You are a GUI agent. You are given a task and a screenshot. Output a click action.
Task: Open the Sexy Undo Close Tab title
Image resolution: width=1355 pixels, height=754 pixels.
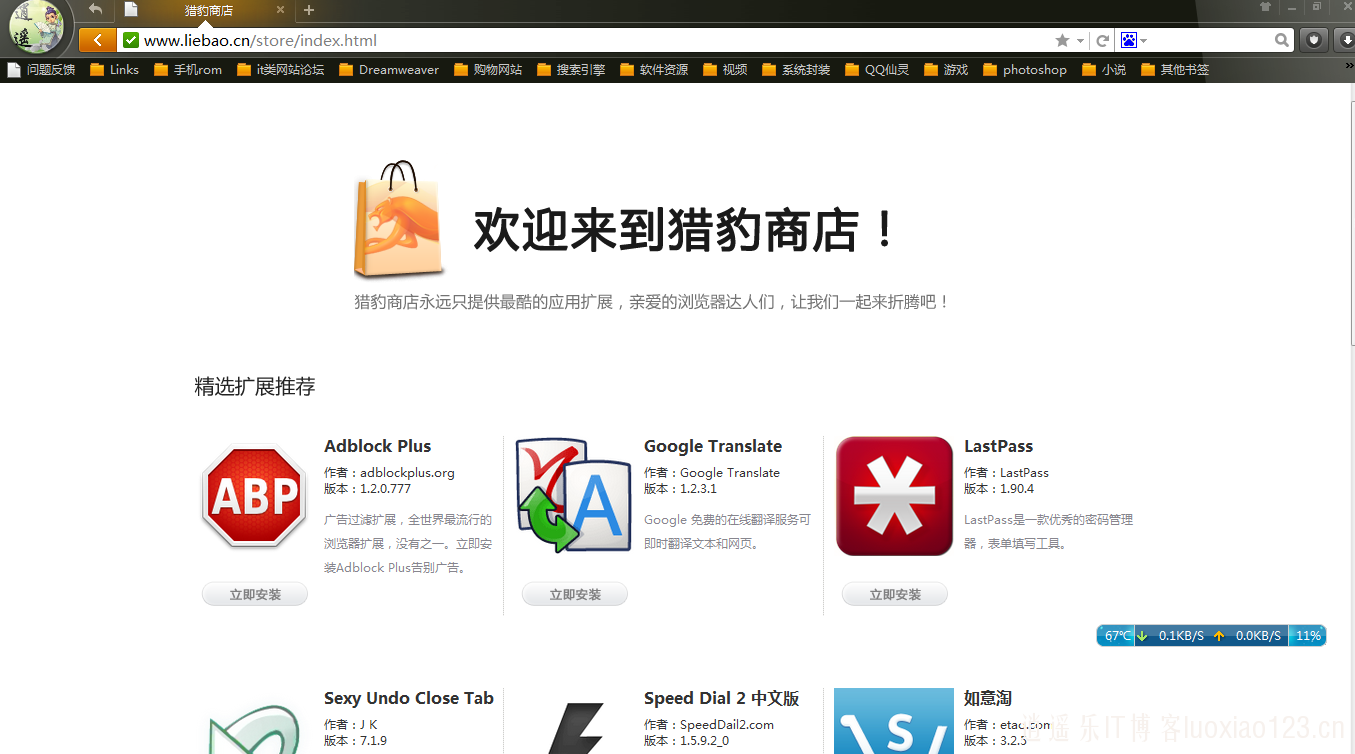409,698
